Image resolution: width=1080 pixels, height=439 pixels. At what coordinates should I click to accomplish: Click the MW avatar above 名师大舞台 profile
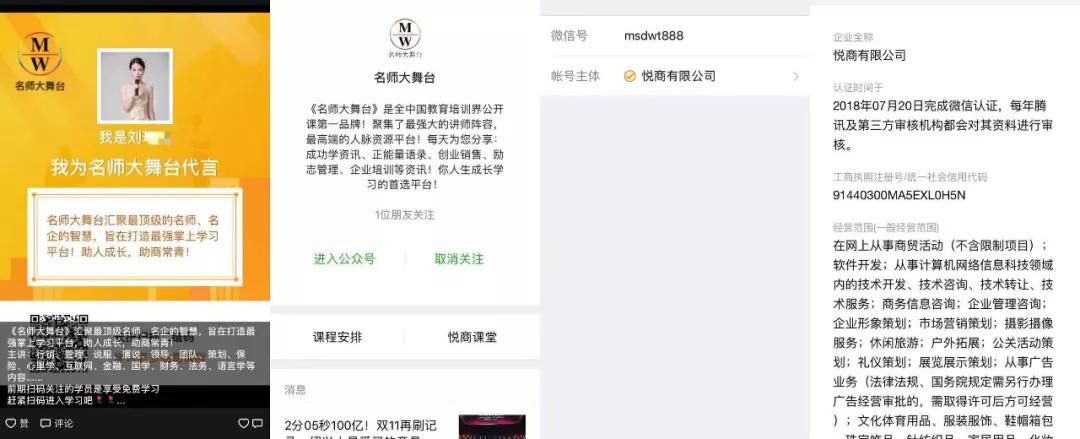pos(405,34)
